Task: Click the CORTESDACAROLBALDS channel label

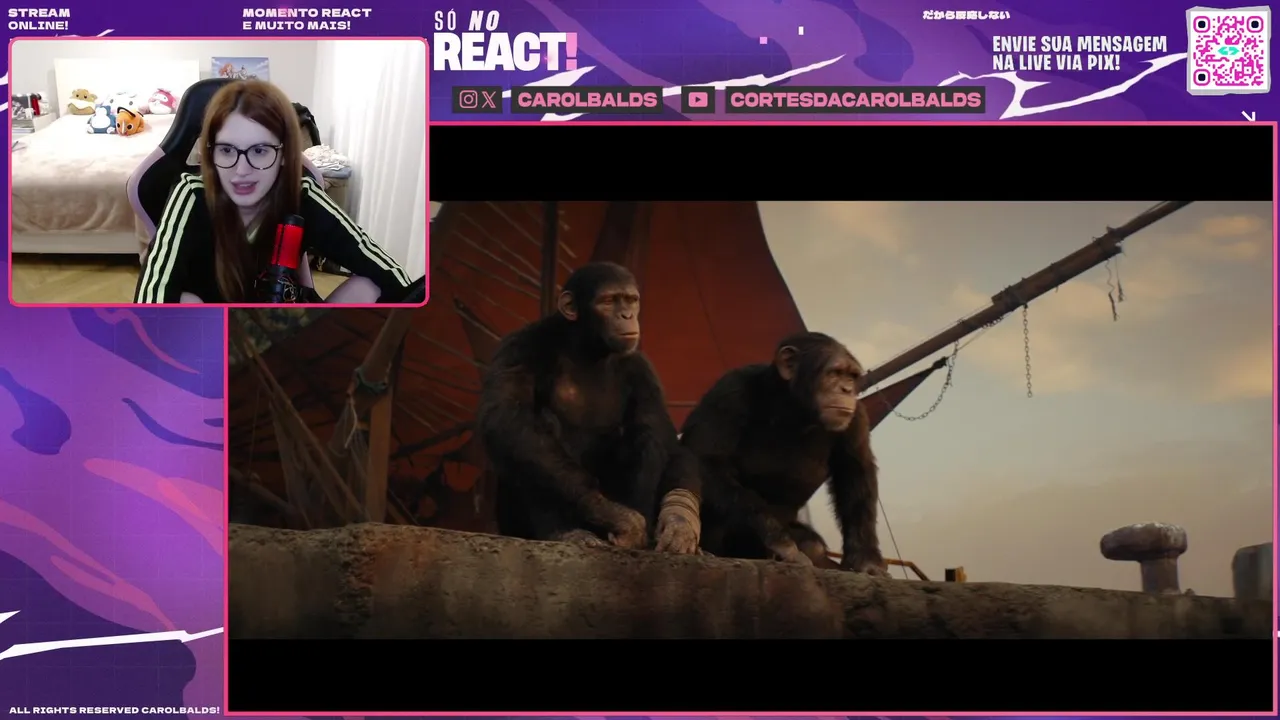Action: [855, 99]
